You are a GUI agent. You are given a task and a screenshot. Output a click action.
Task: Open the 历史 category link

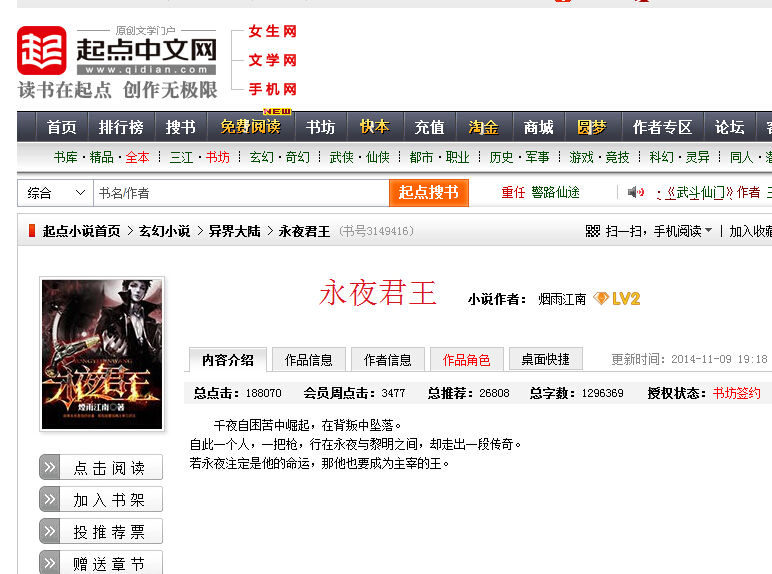coord(501,157)
